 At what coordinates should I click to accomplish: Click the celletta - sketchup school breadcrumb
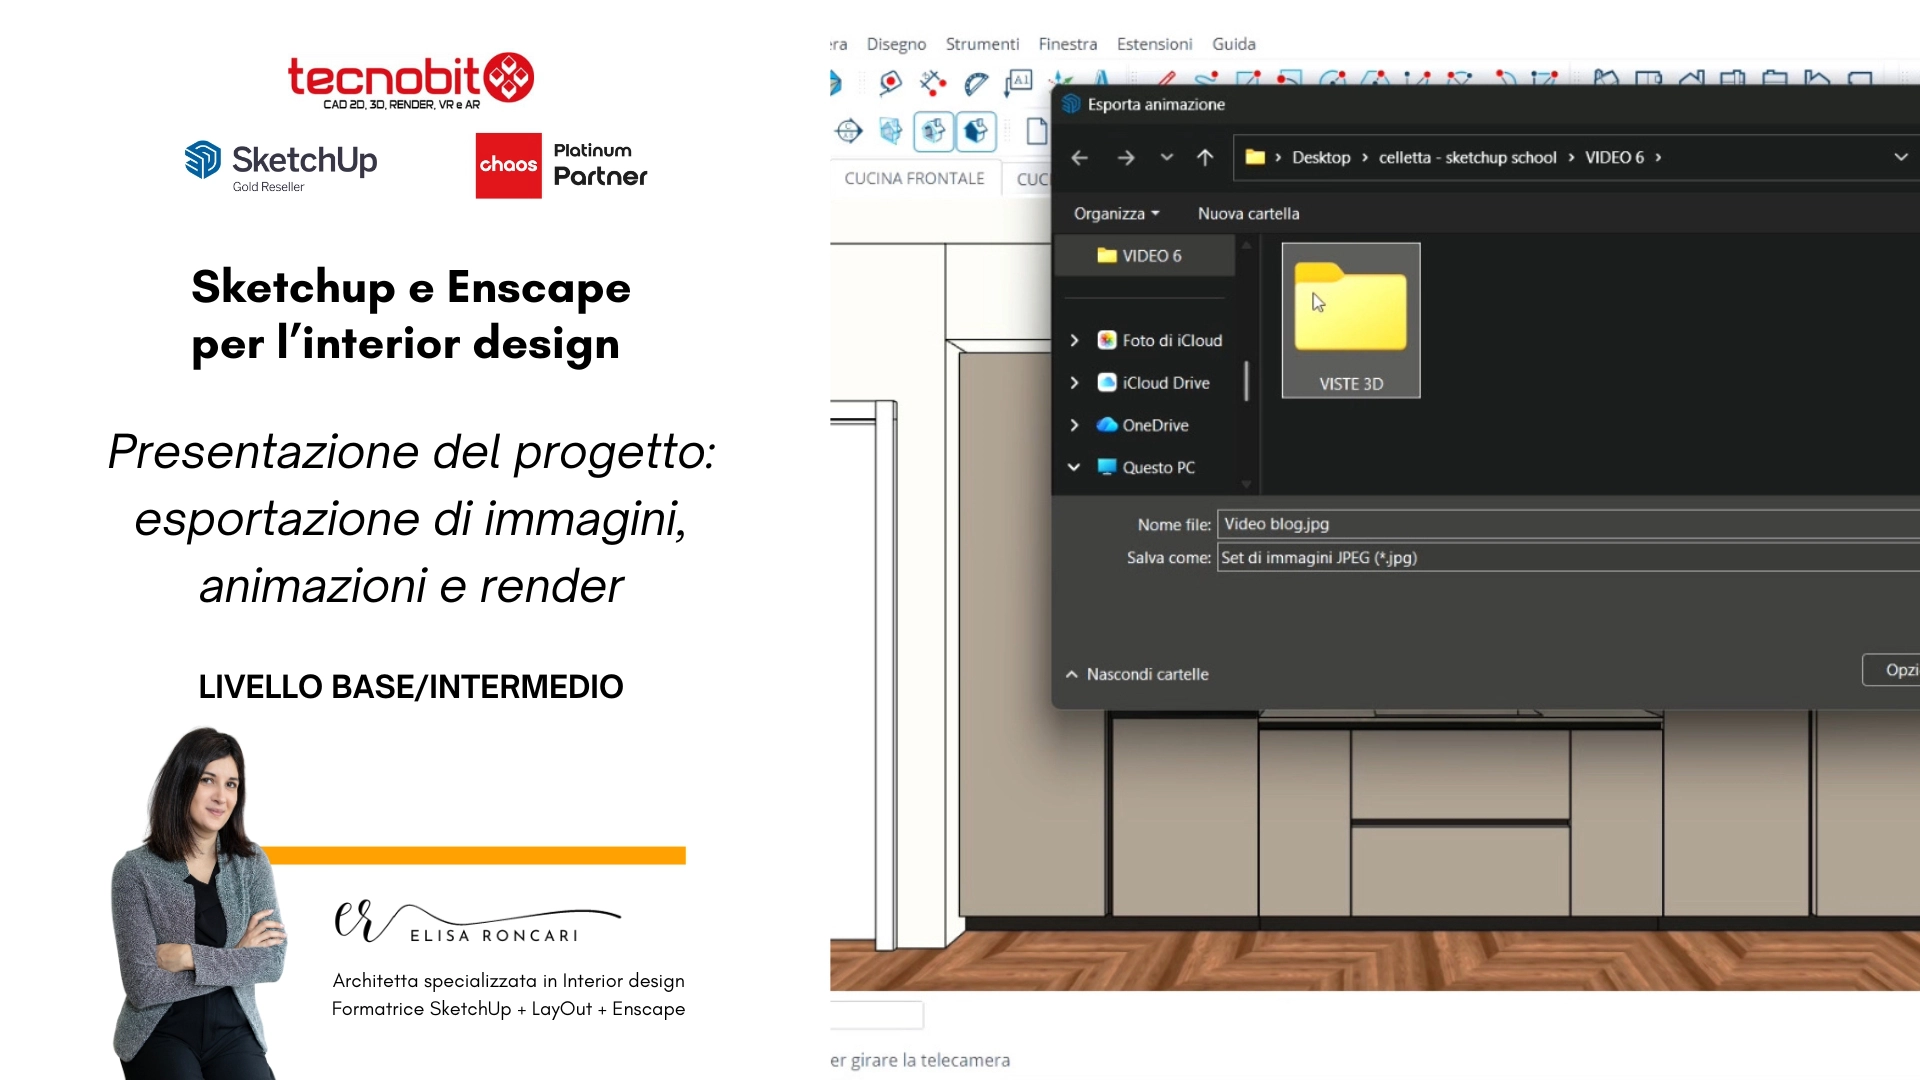coord(1467,157)
